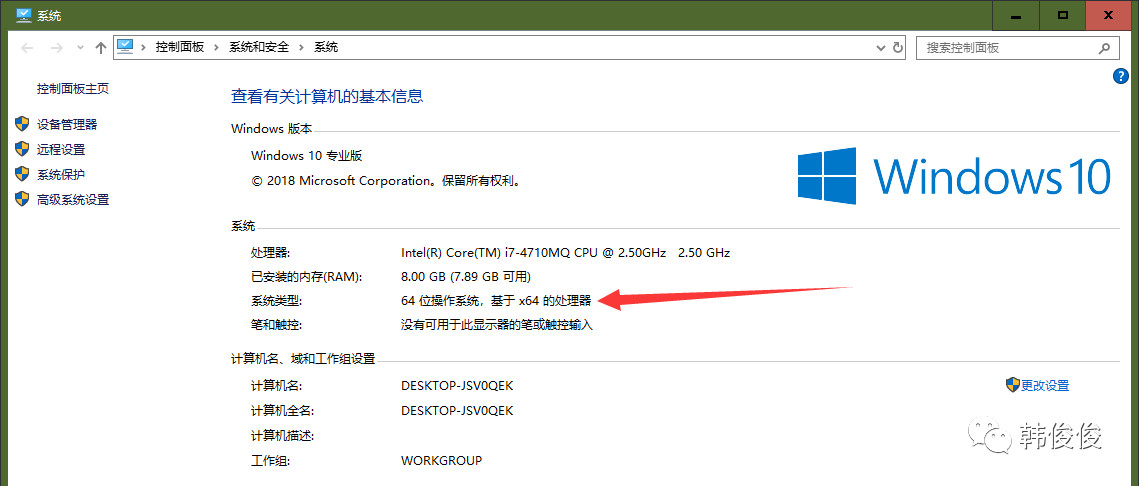Click shield icon beside 高级系统设置
The width and height of the screenshot is (1139, 486).
point(22,199)
